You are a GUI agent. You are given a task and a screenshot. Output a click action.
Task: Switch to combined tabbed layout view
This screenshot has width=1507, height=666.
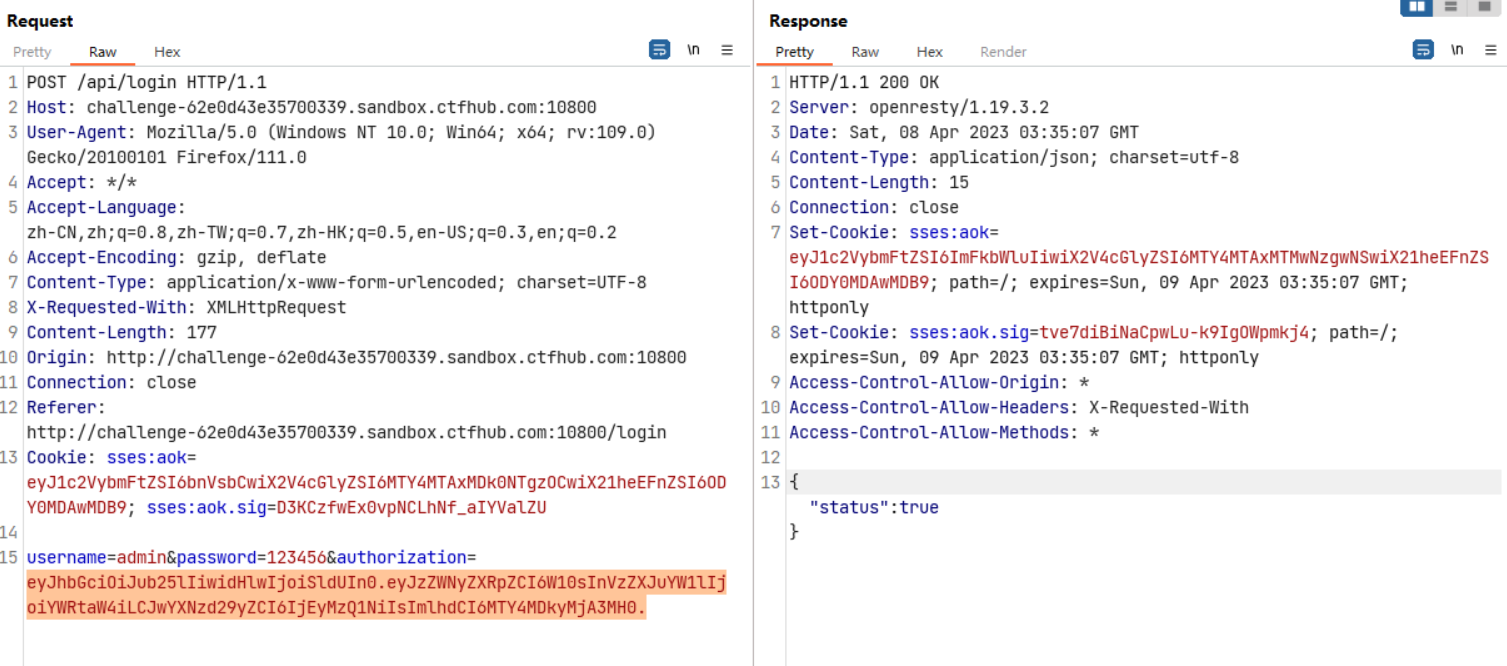pos(1484,7)
